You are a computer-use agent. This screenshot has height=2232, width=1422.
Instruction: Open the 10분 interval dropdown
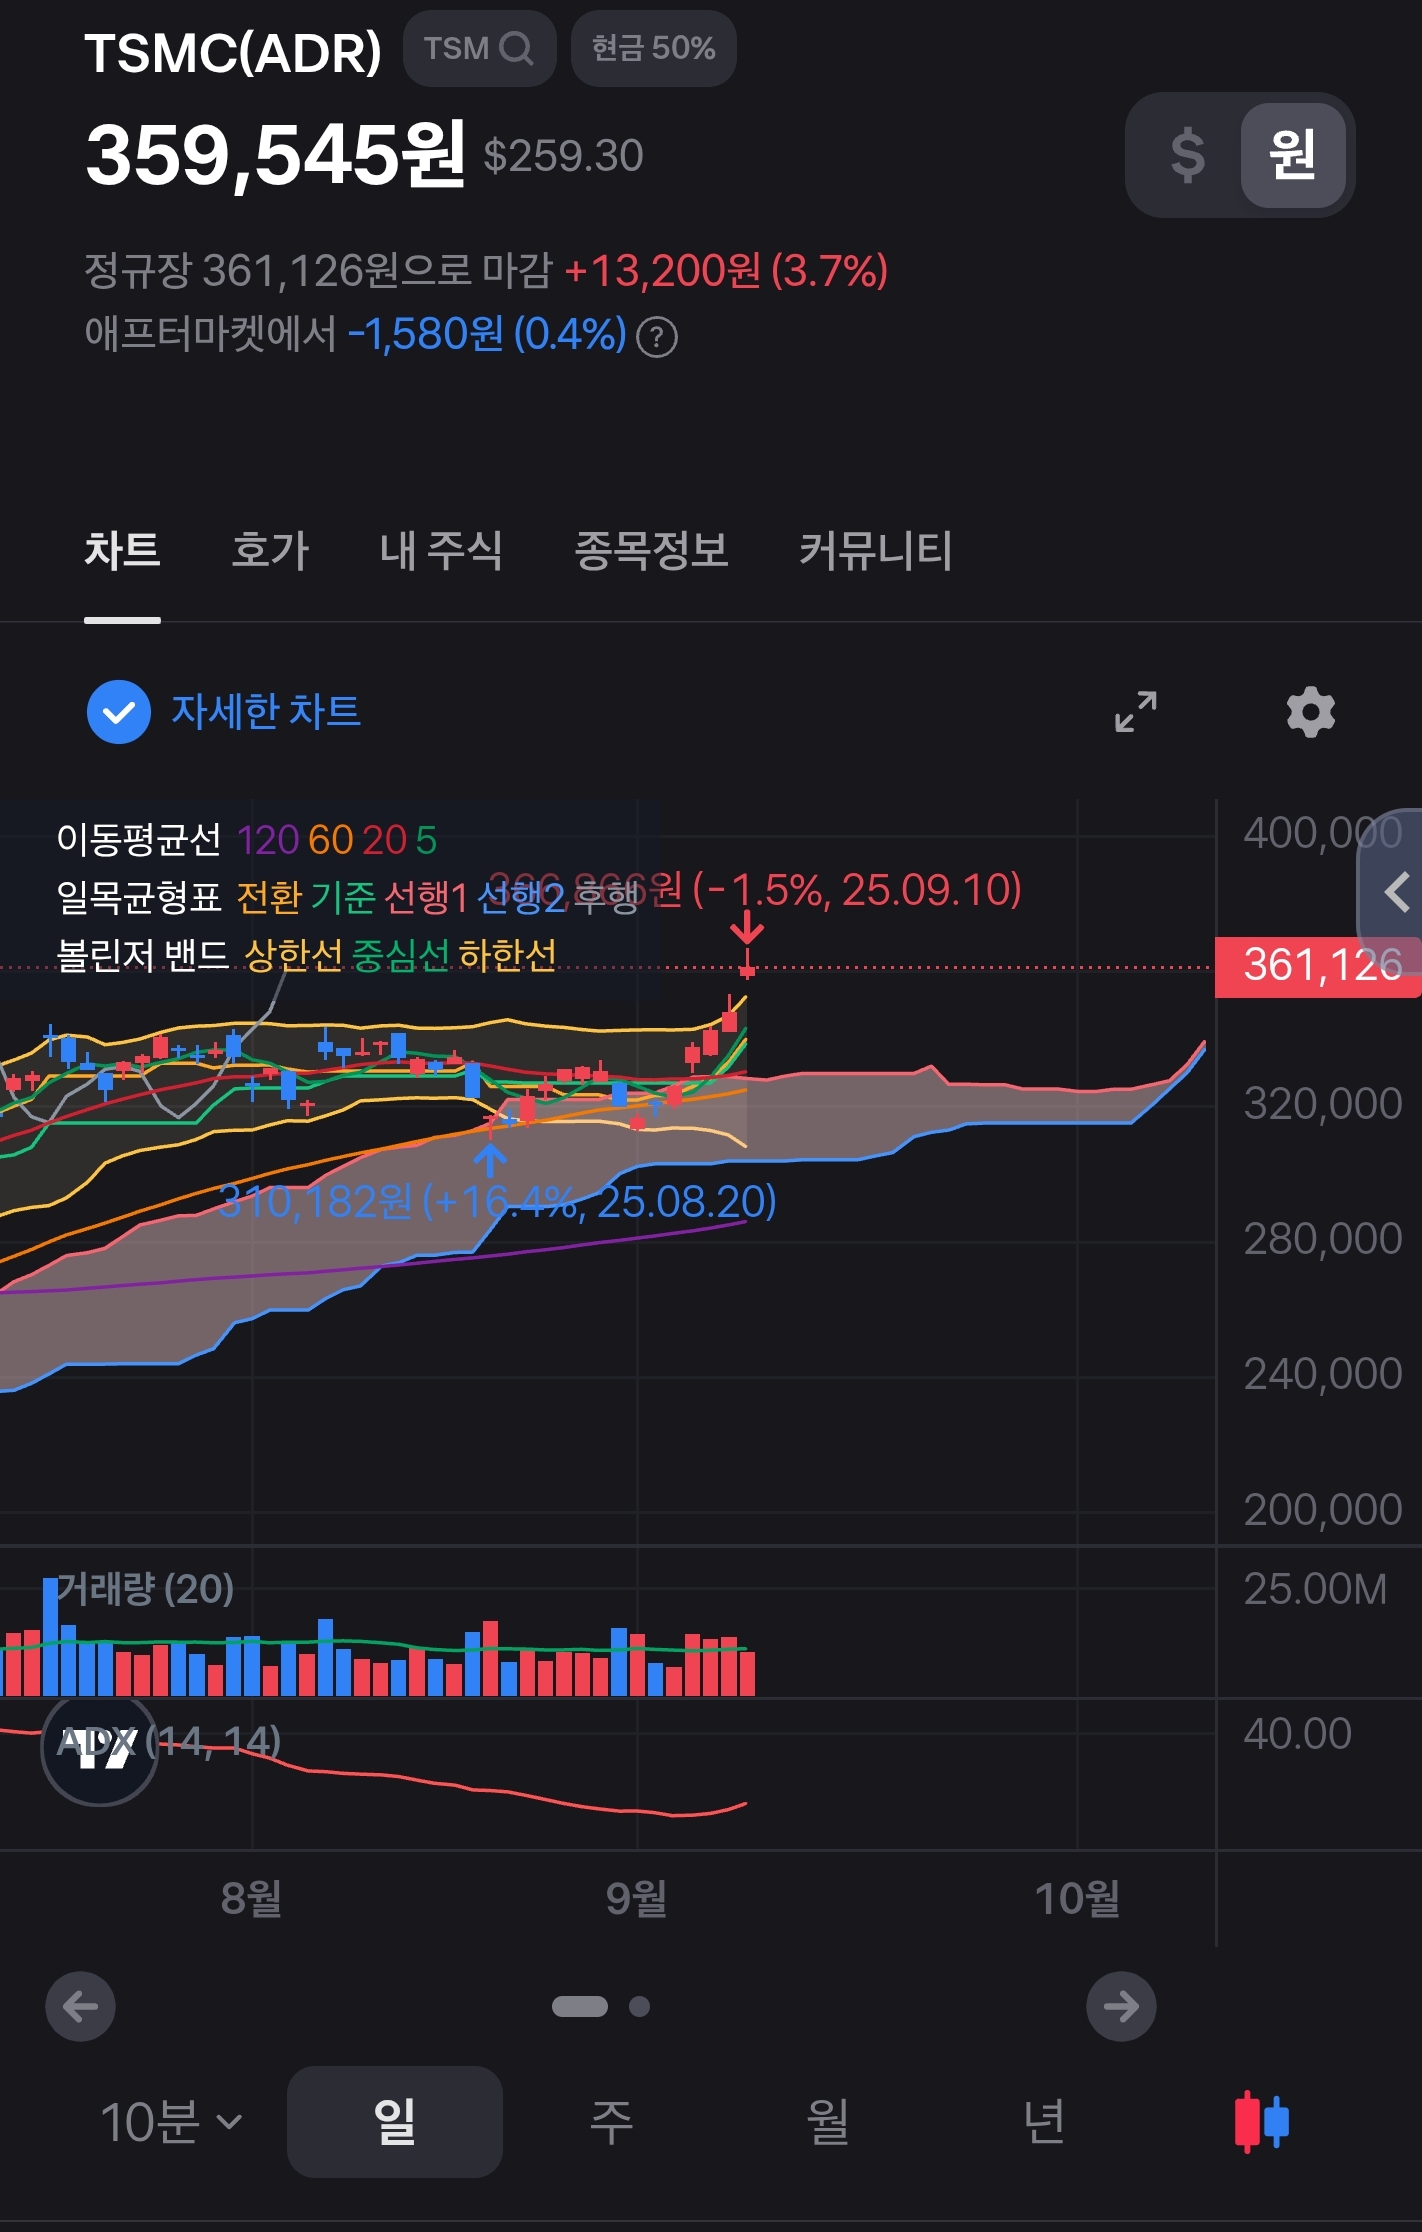171,2122
